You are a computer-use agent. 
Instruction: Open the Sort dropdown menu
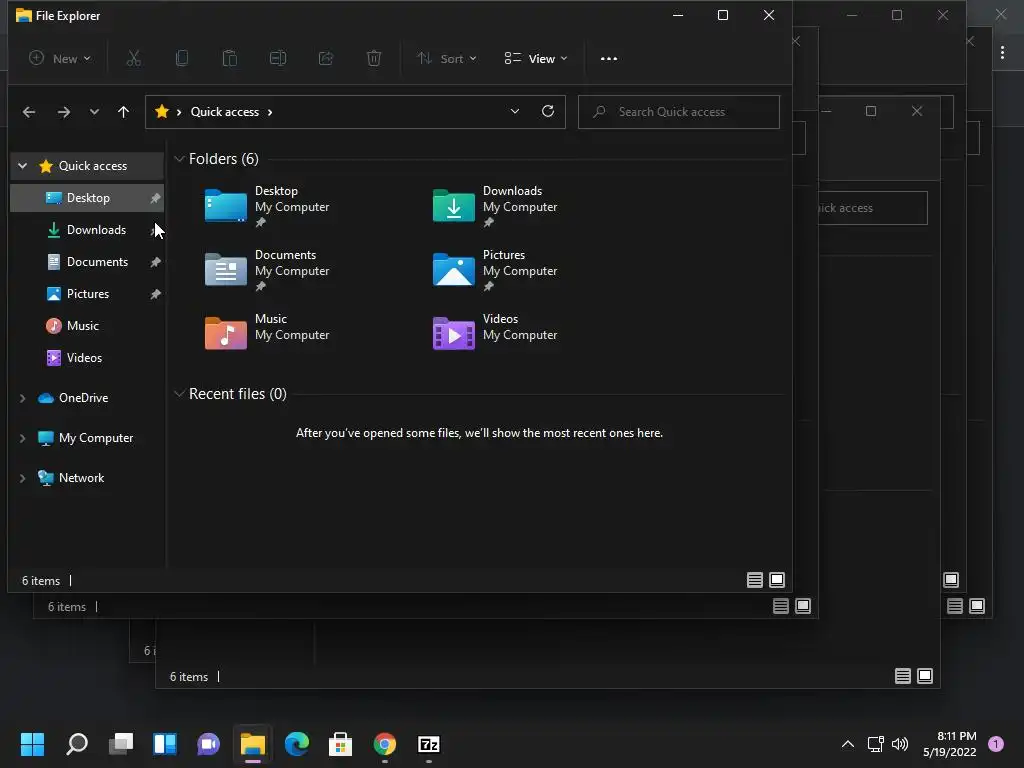pyautogui.click(x=447, y=59)
